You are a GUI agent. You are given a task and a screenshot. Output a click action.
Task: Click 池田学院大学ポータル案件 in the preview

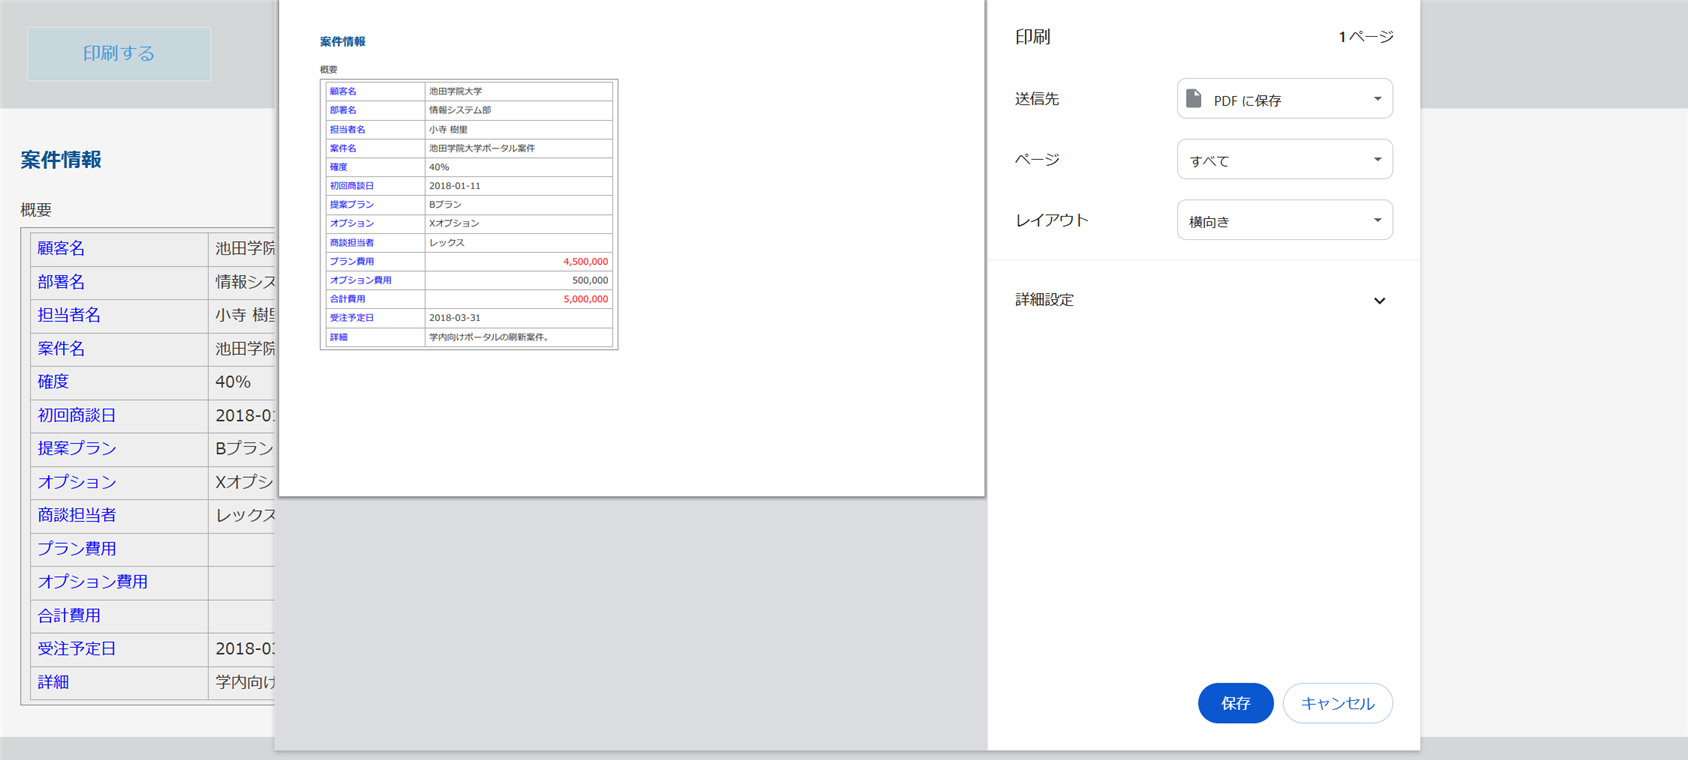482,148
